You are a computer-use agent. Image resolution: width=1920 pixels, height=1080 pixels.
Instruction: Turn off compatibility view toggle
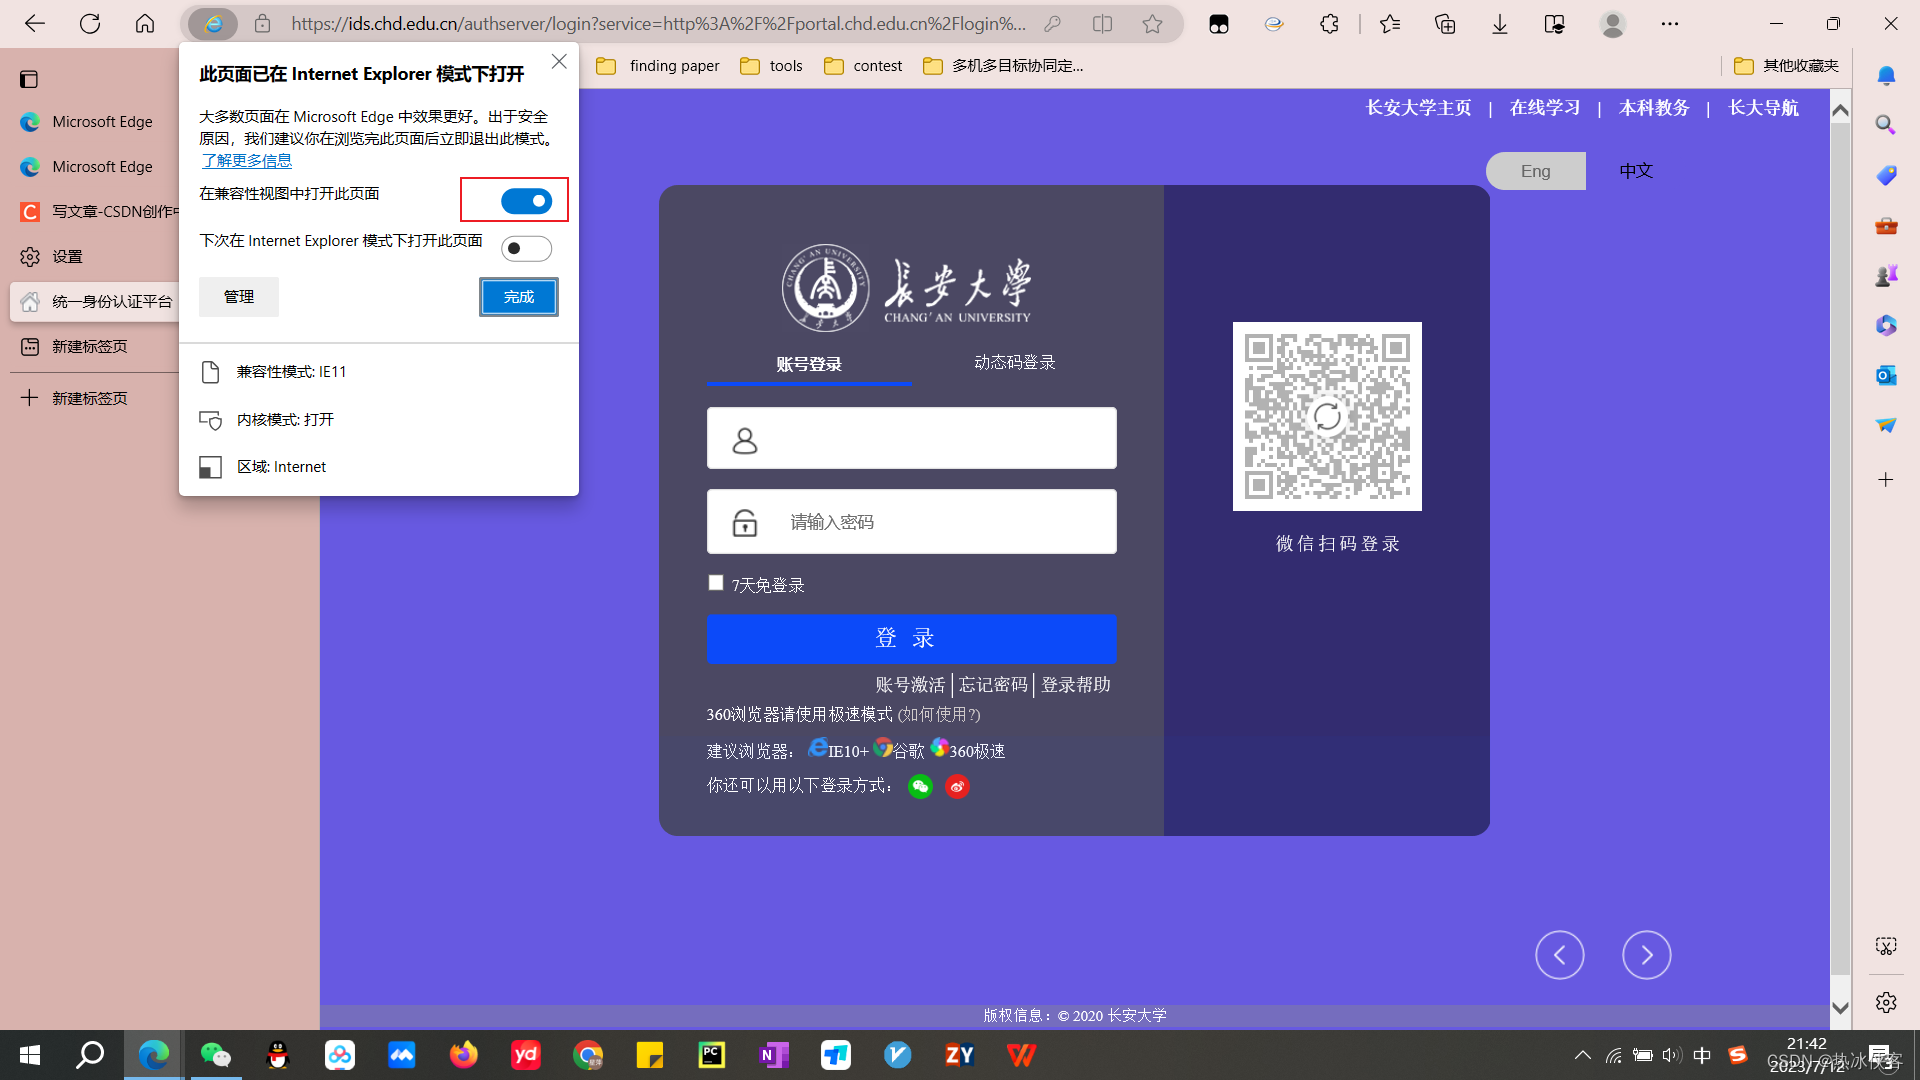pos(526,201)
